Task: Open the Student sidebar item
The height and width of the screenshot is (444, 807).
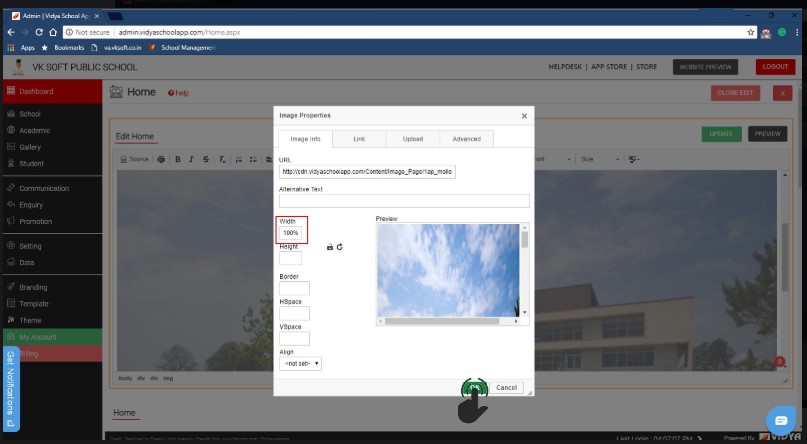Action: (x=31, y=164)
